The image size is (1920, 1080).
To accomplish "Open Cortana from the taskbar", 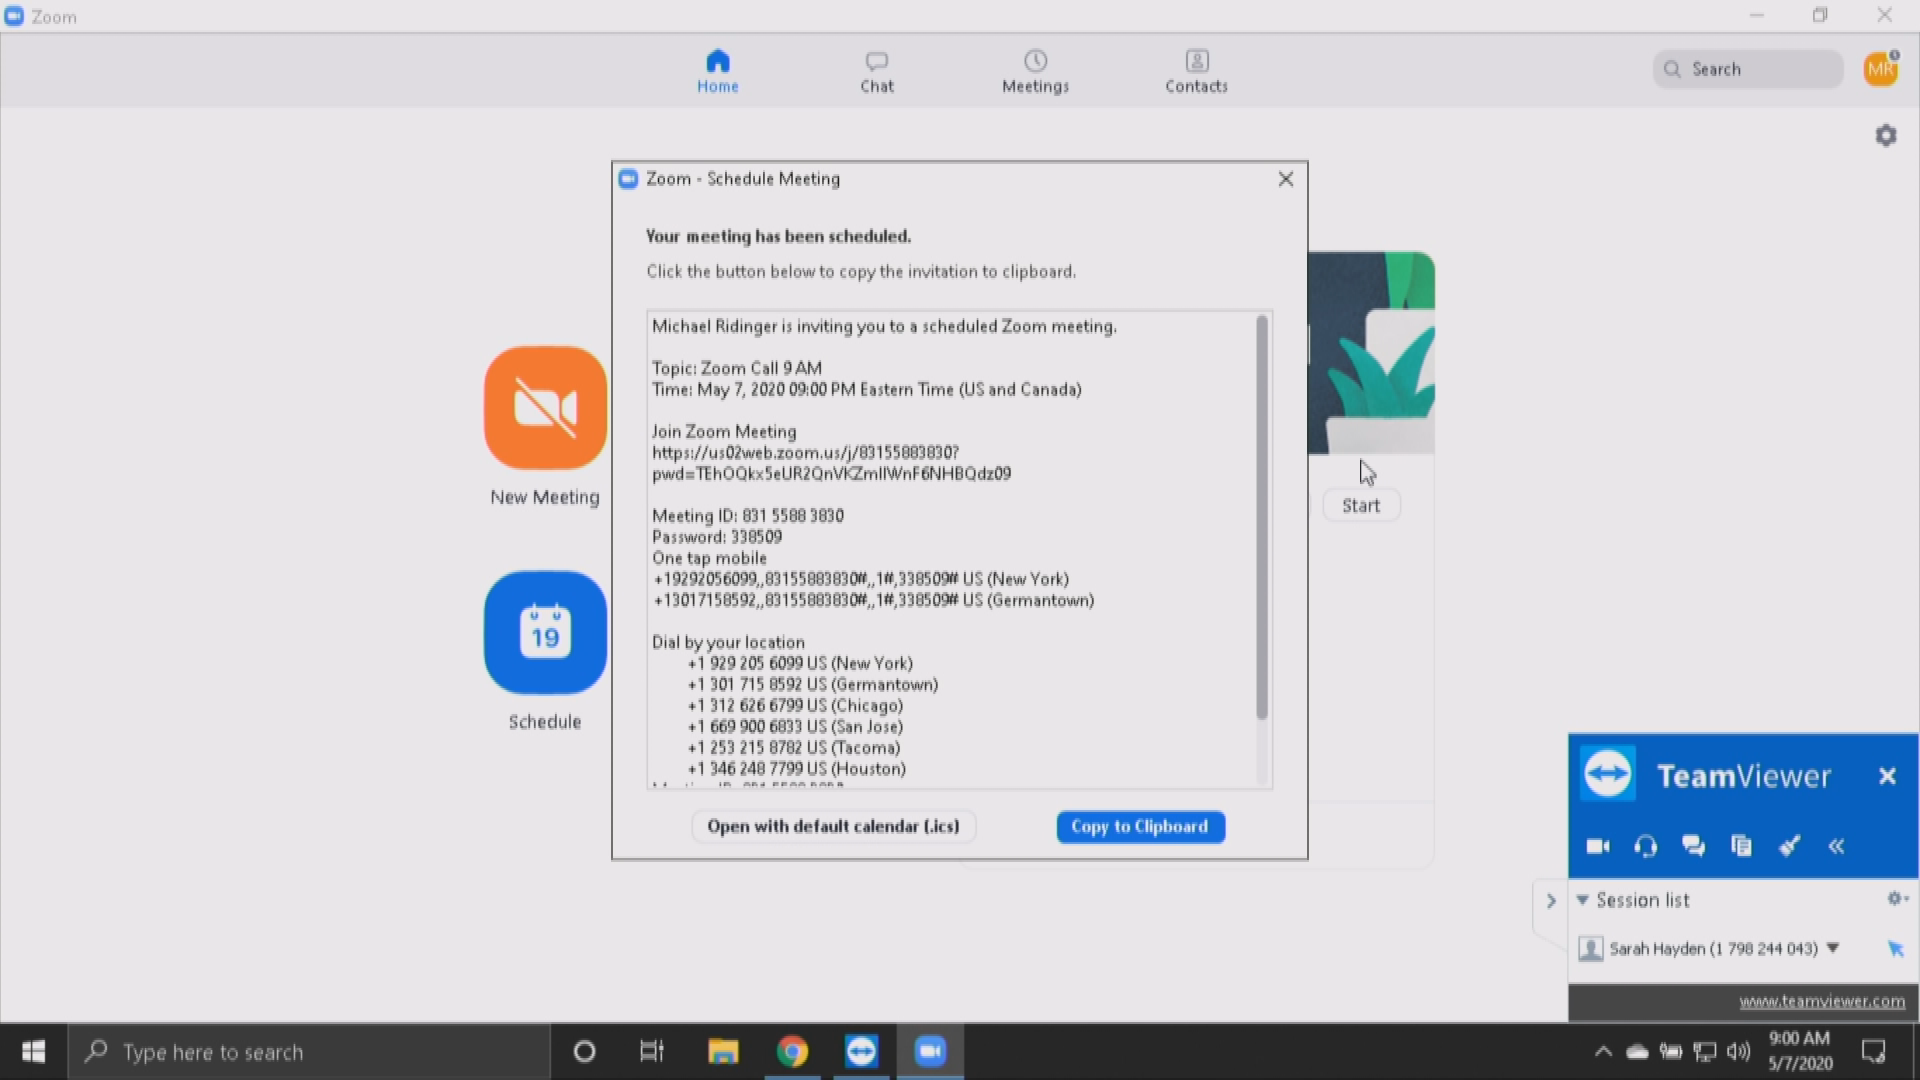I will [585, 1051].
